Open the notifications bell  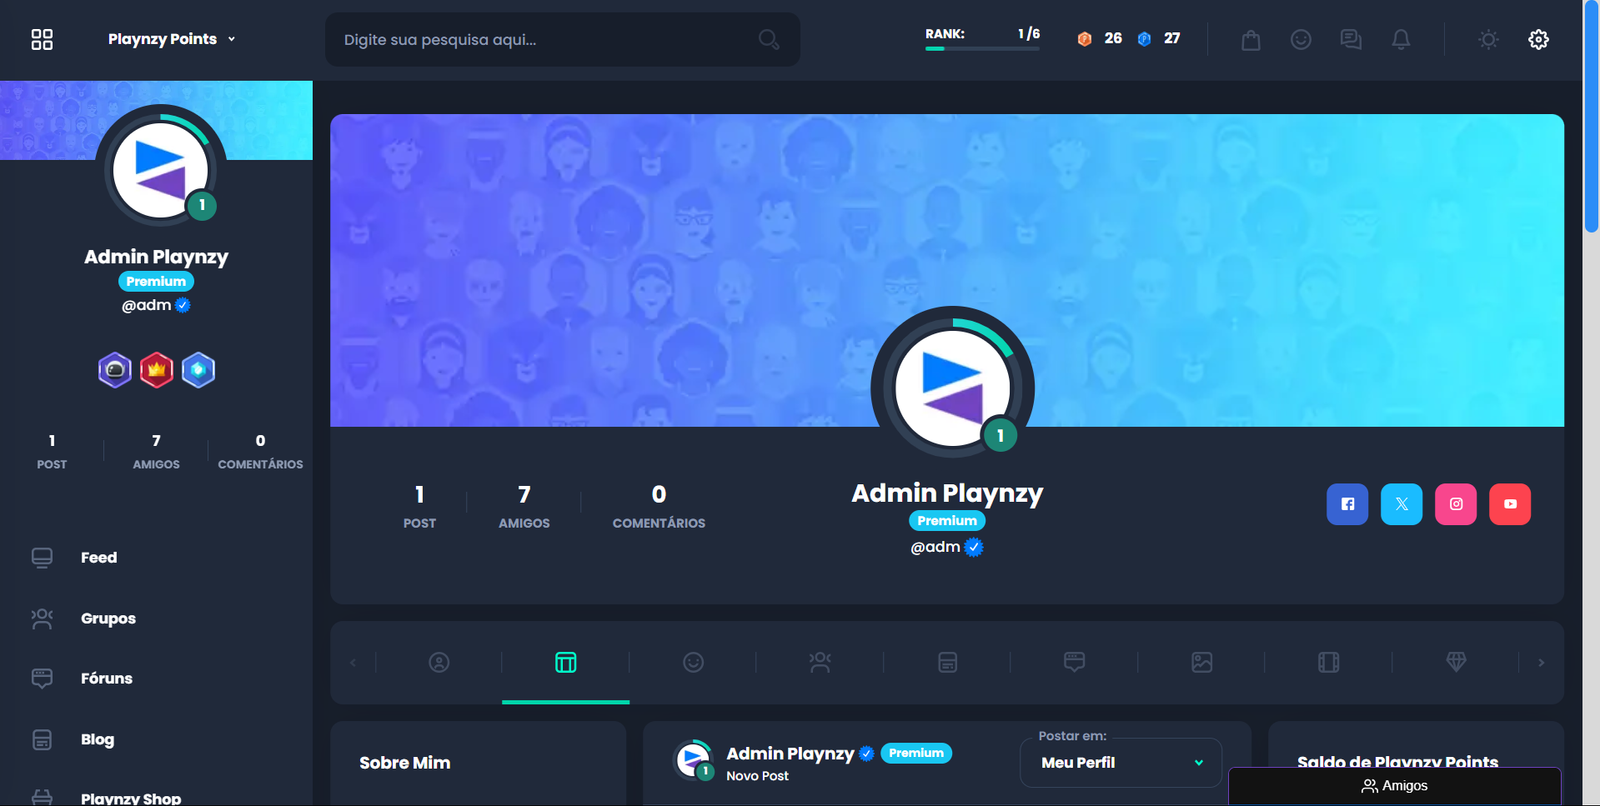(x=1400, y=40)
